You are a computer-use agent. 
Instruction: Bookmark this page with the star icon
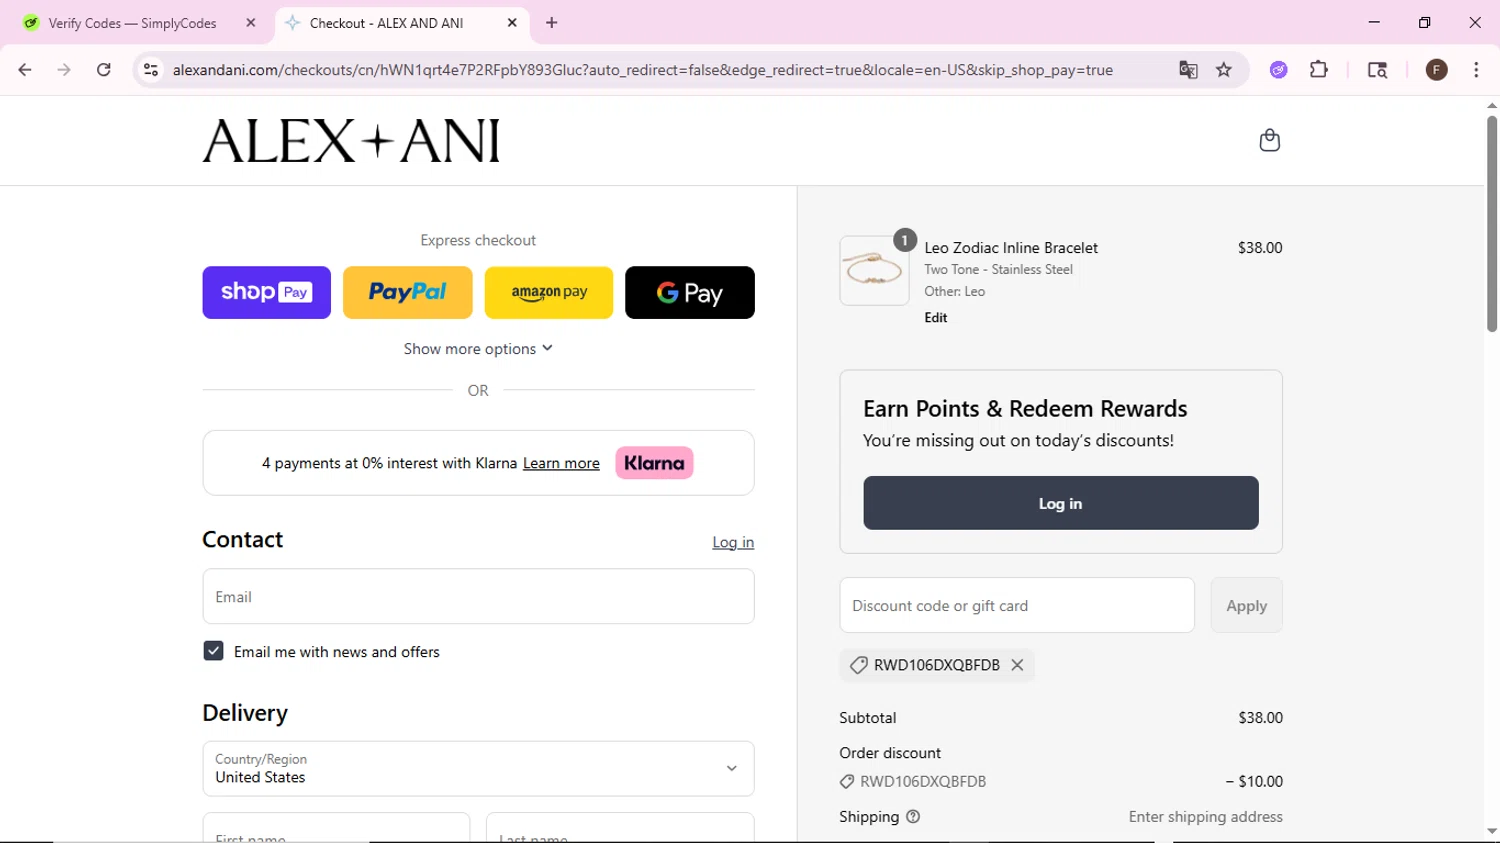click(x=1224, y=70)
